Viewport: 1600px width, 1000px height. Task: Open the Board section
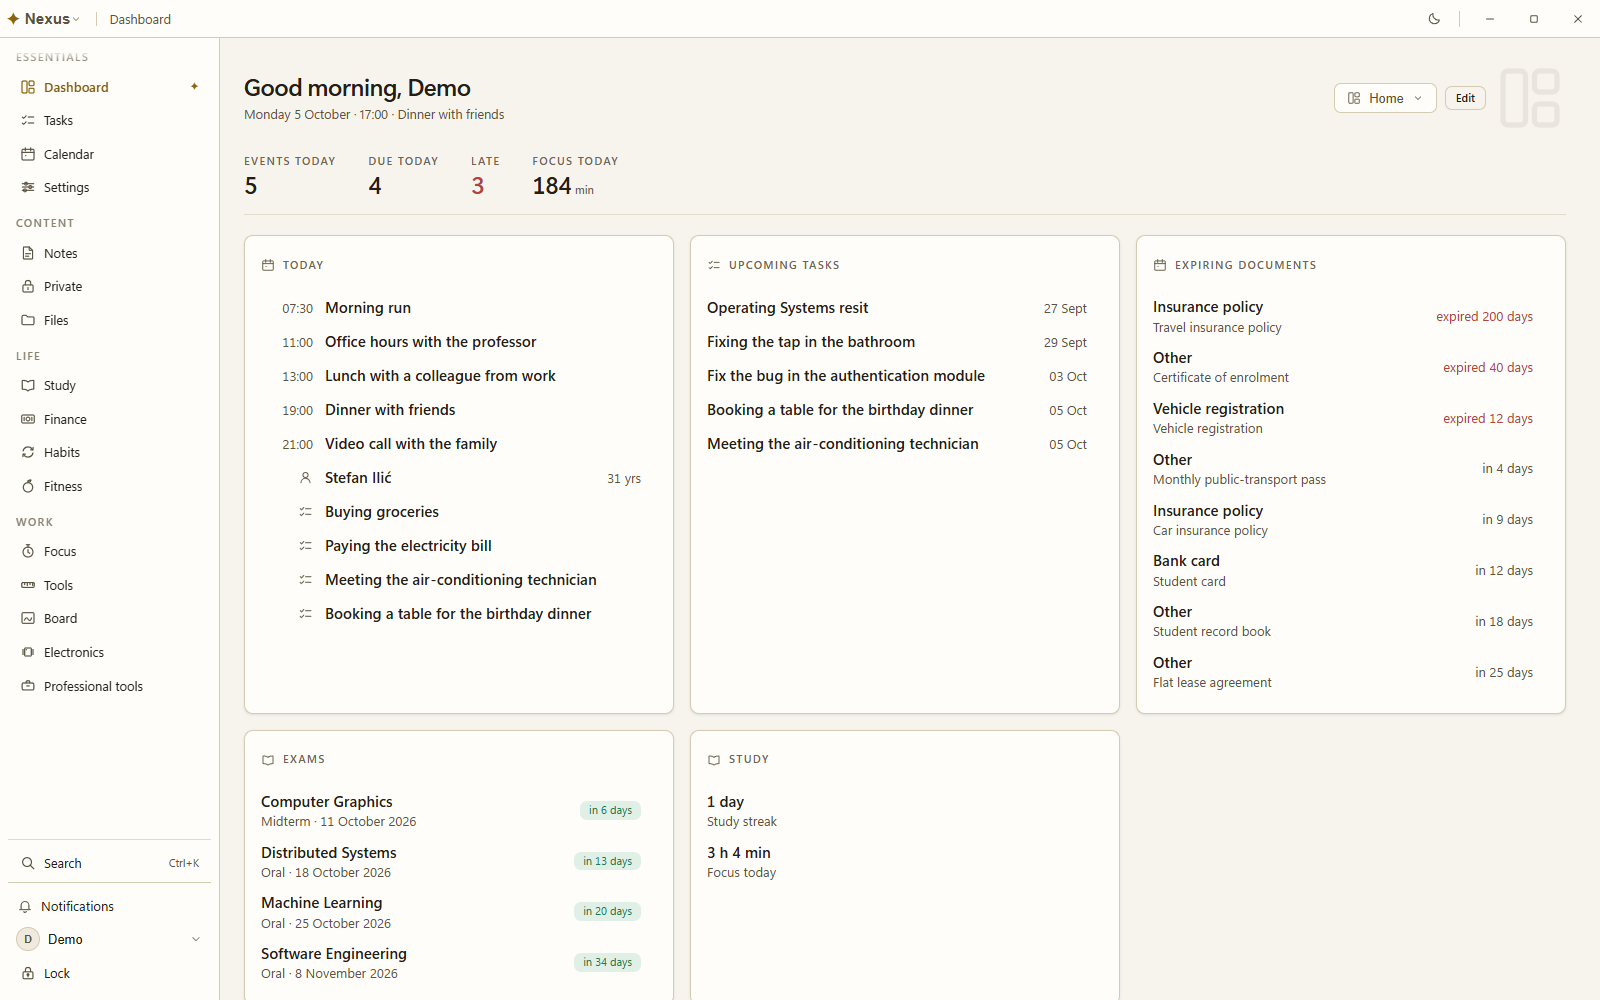coord(109,619)
